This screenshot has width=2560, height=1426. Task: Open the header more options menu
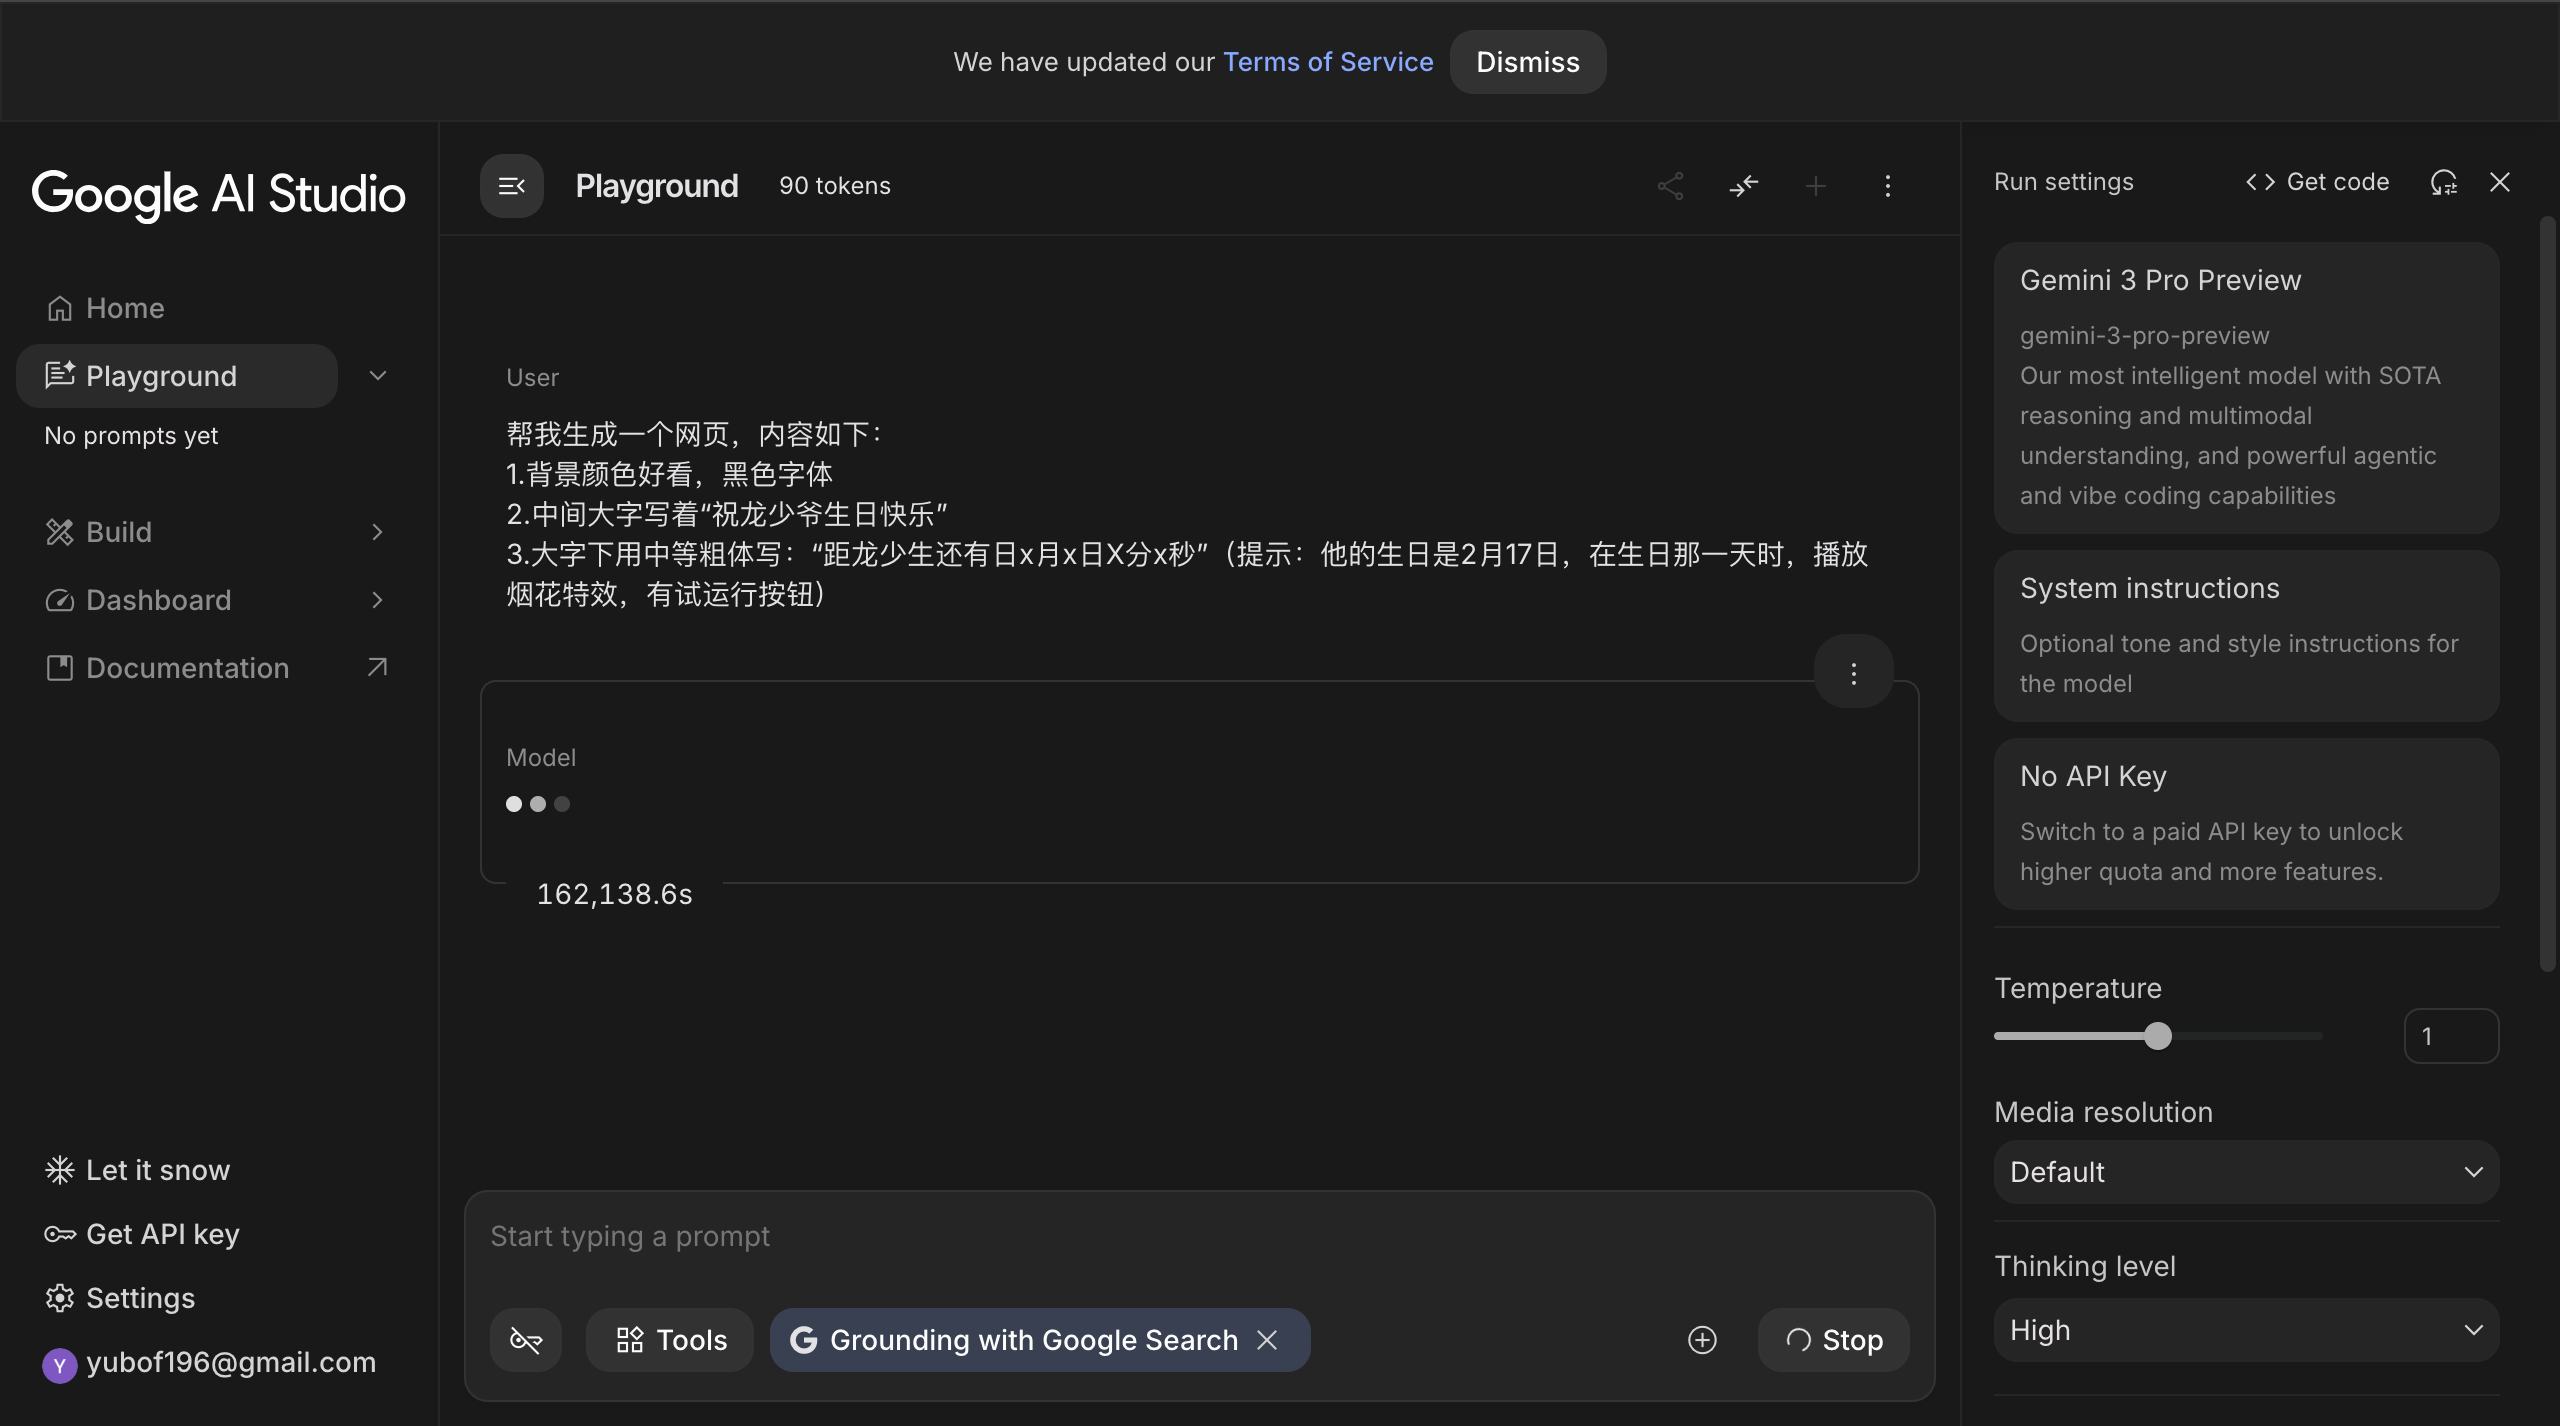(x=1887, y=186)
